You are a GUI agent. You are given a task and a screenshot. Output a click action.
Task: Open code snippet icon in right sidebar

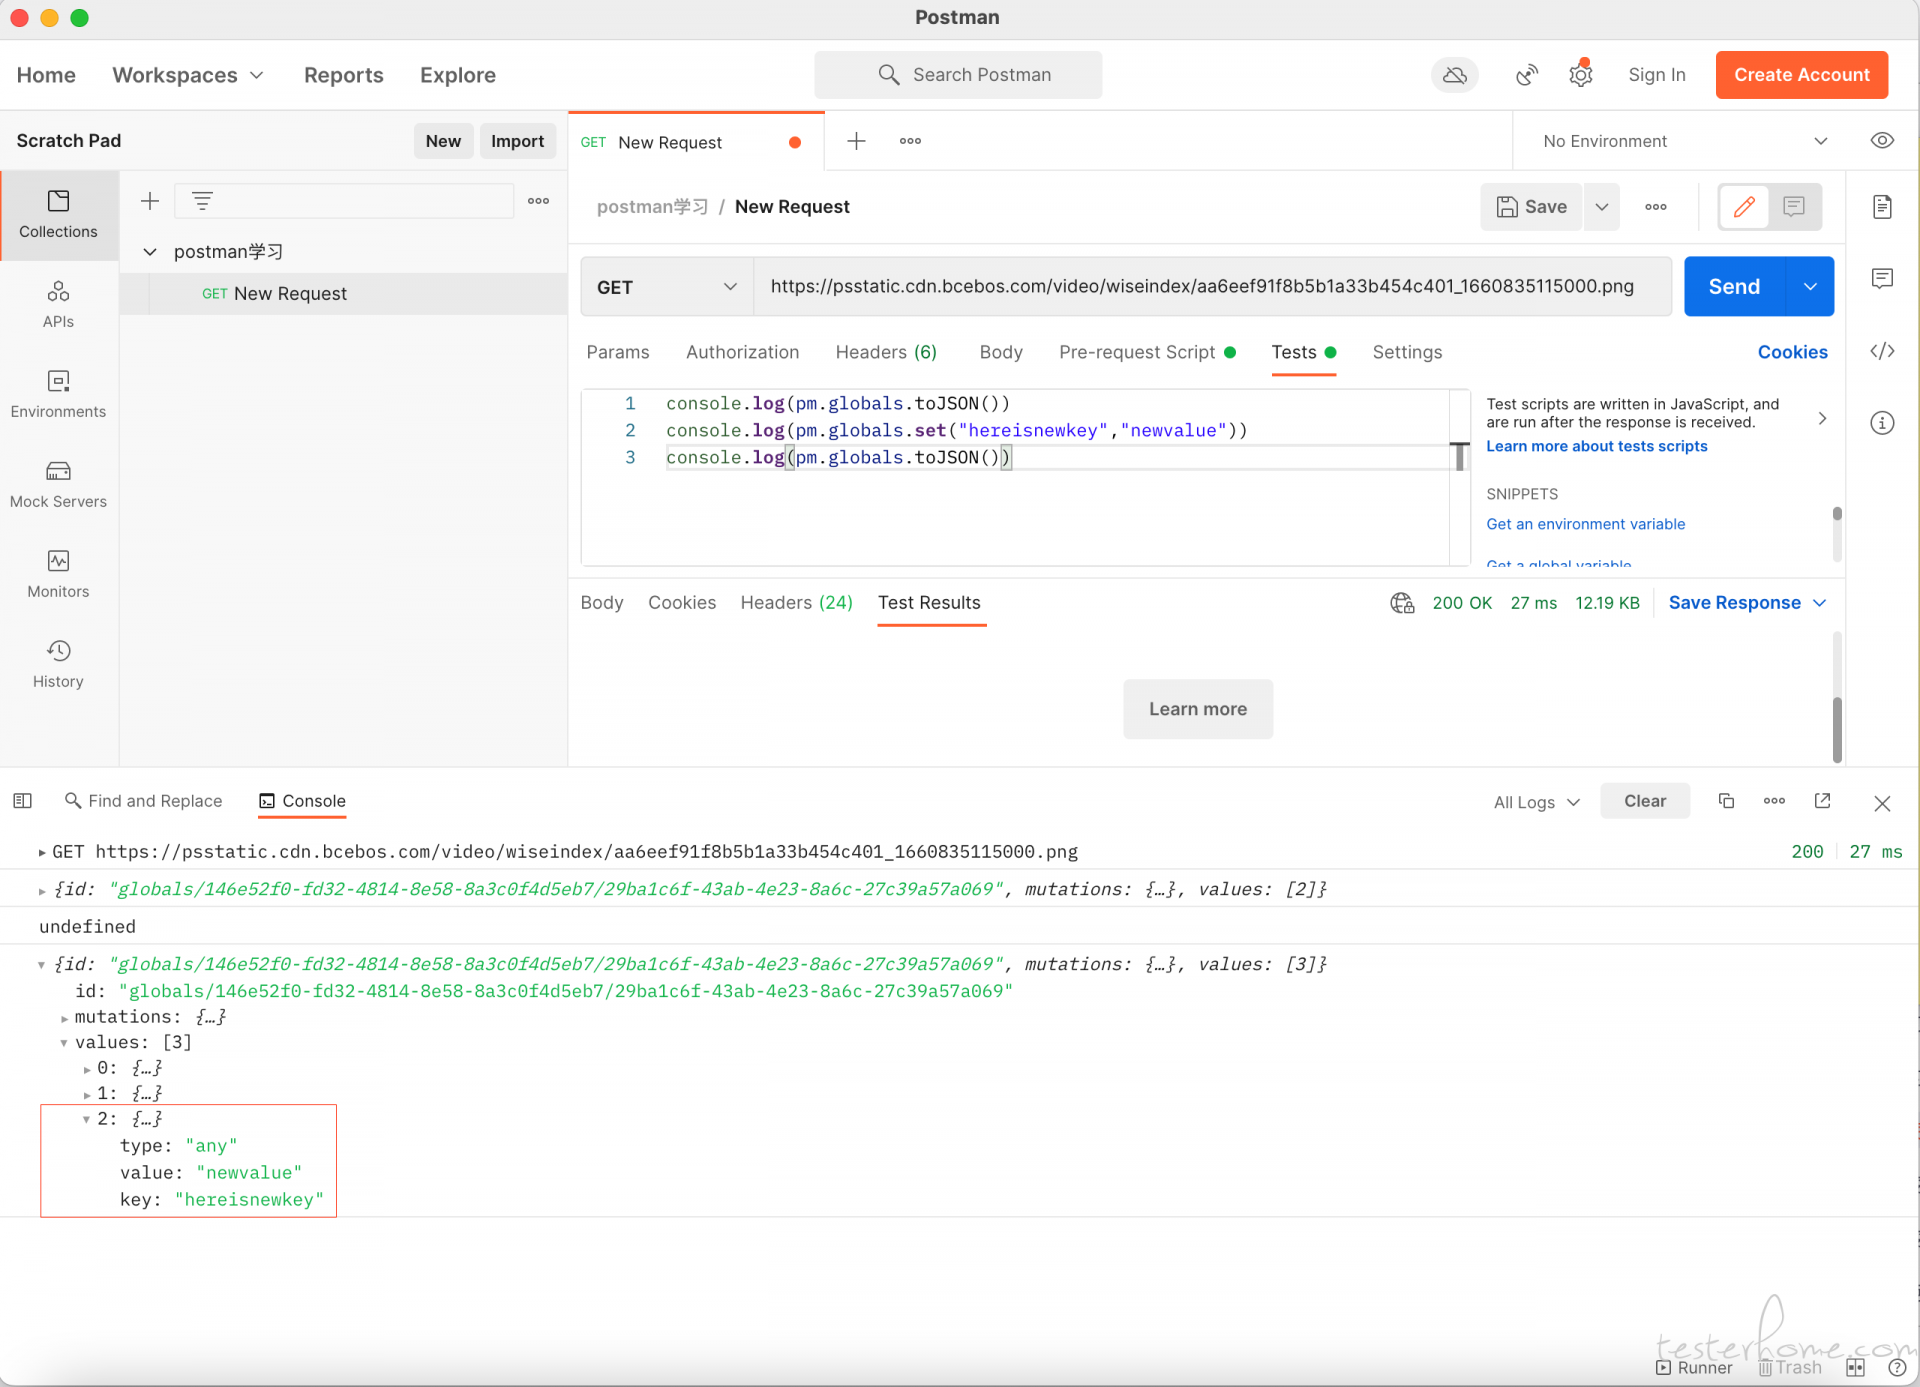coord(1882,351)
